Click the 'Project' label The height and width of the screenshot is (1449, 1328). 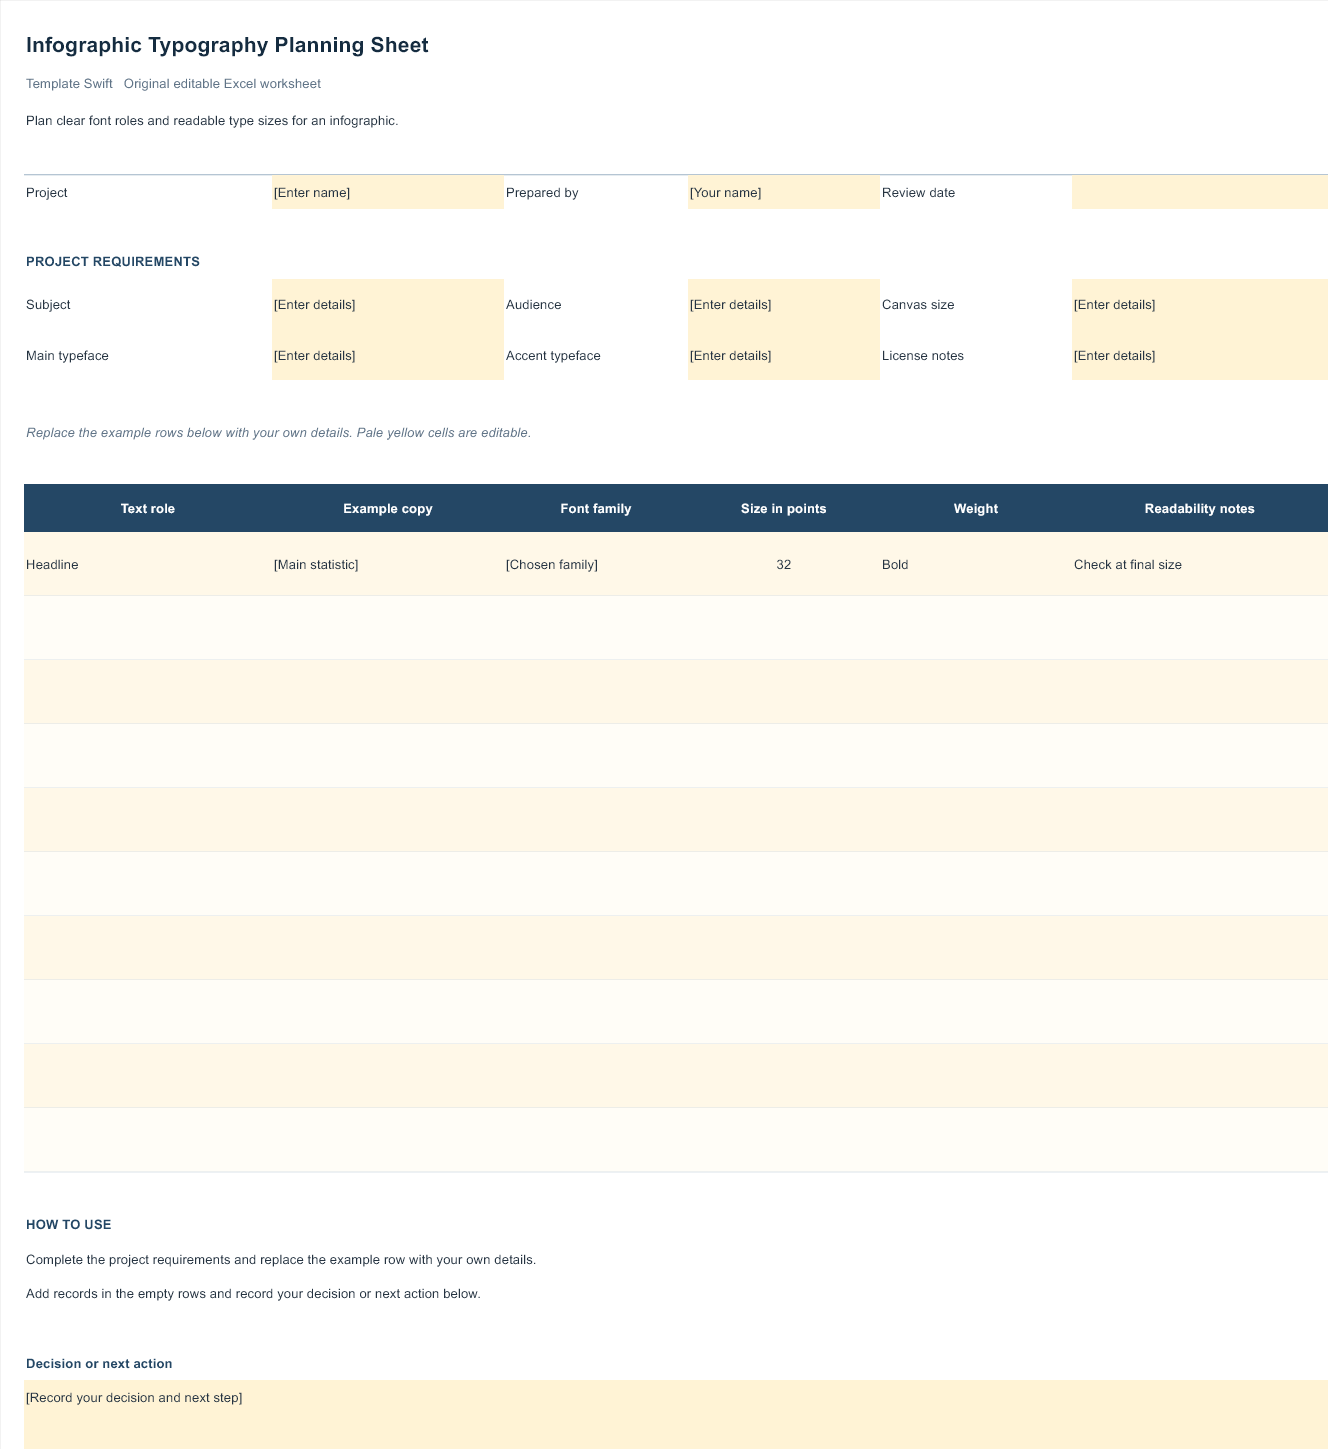point(47,193)
